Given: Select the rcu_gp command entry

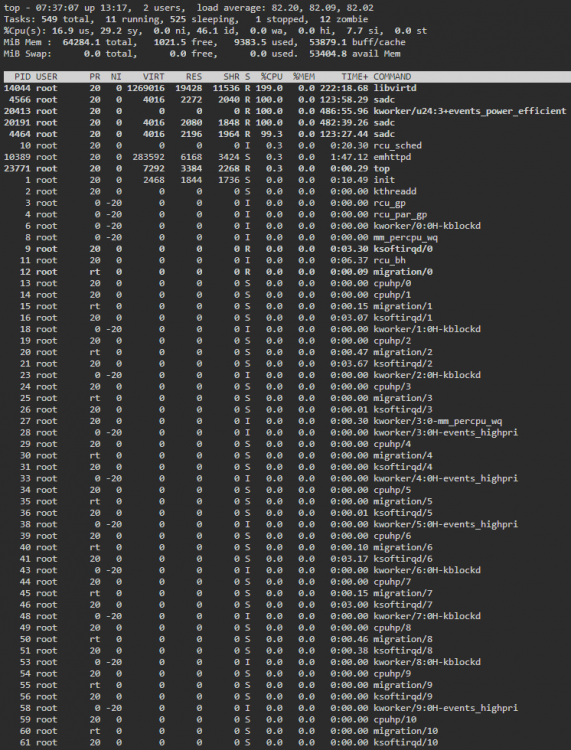Looking at the screenshot, I should click(389, 203).
